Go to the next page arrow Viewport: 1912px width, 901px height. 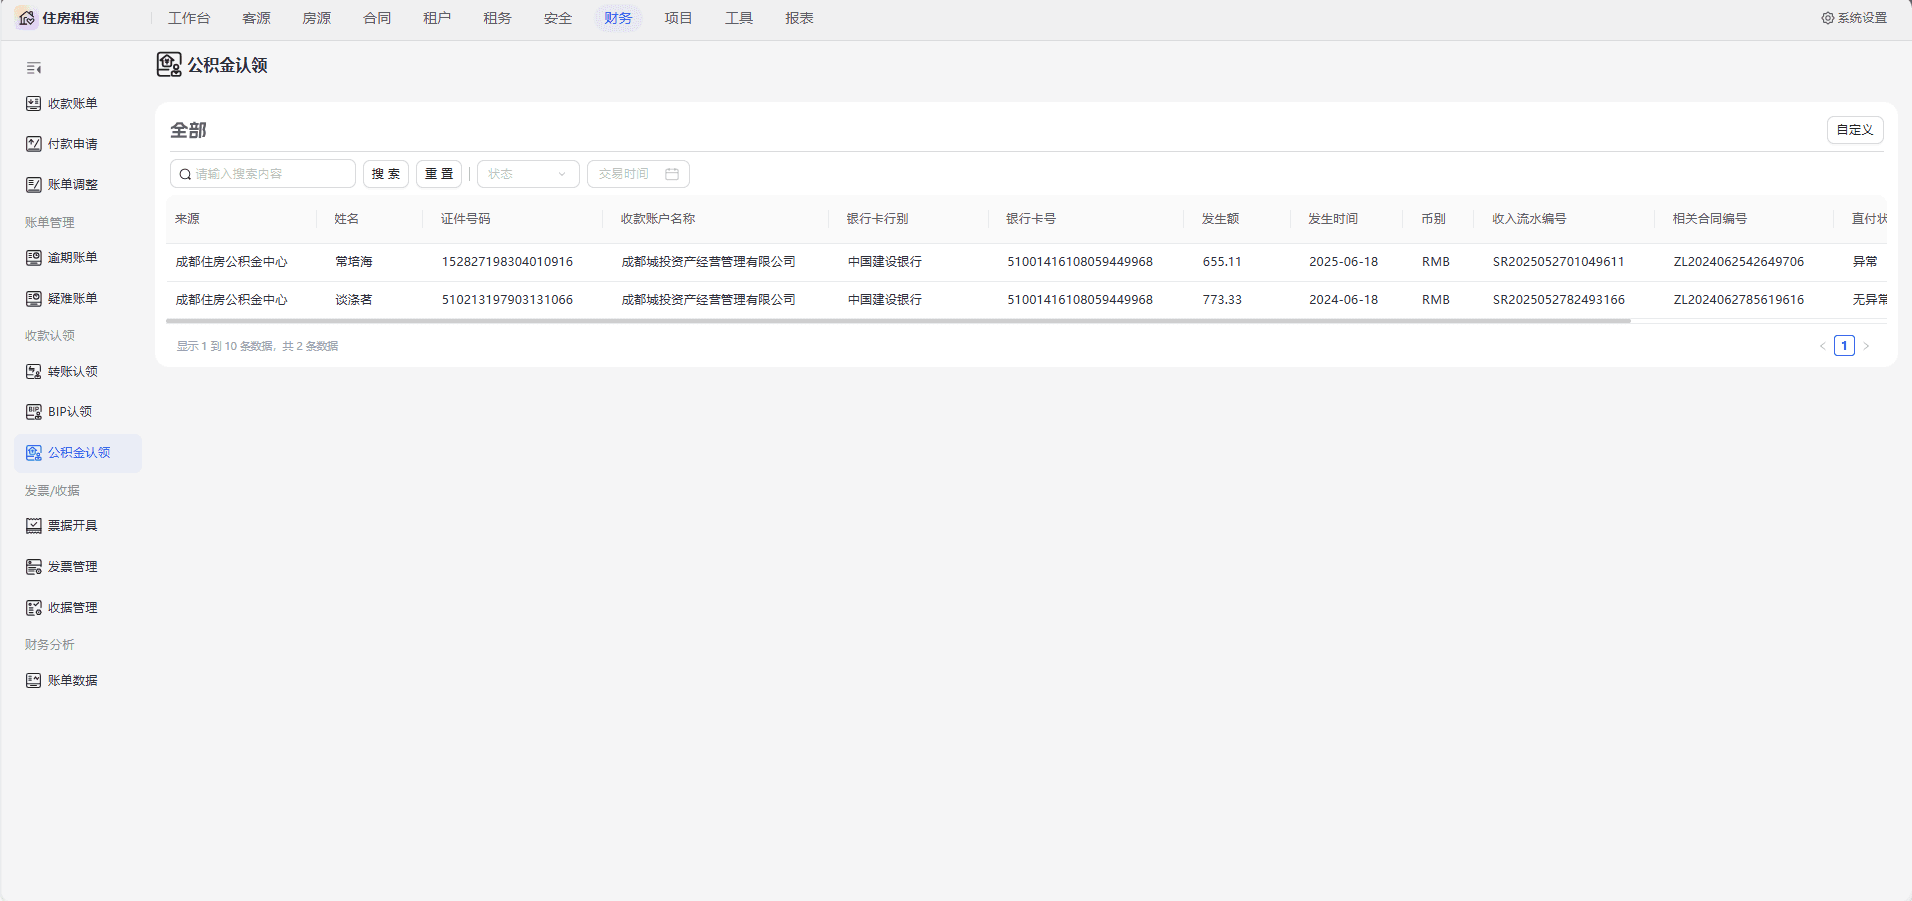(x=1866, y=346)
